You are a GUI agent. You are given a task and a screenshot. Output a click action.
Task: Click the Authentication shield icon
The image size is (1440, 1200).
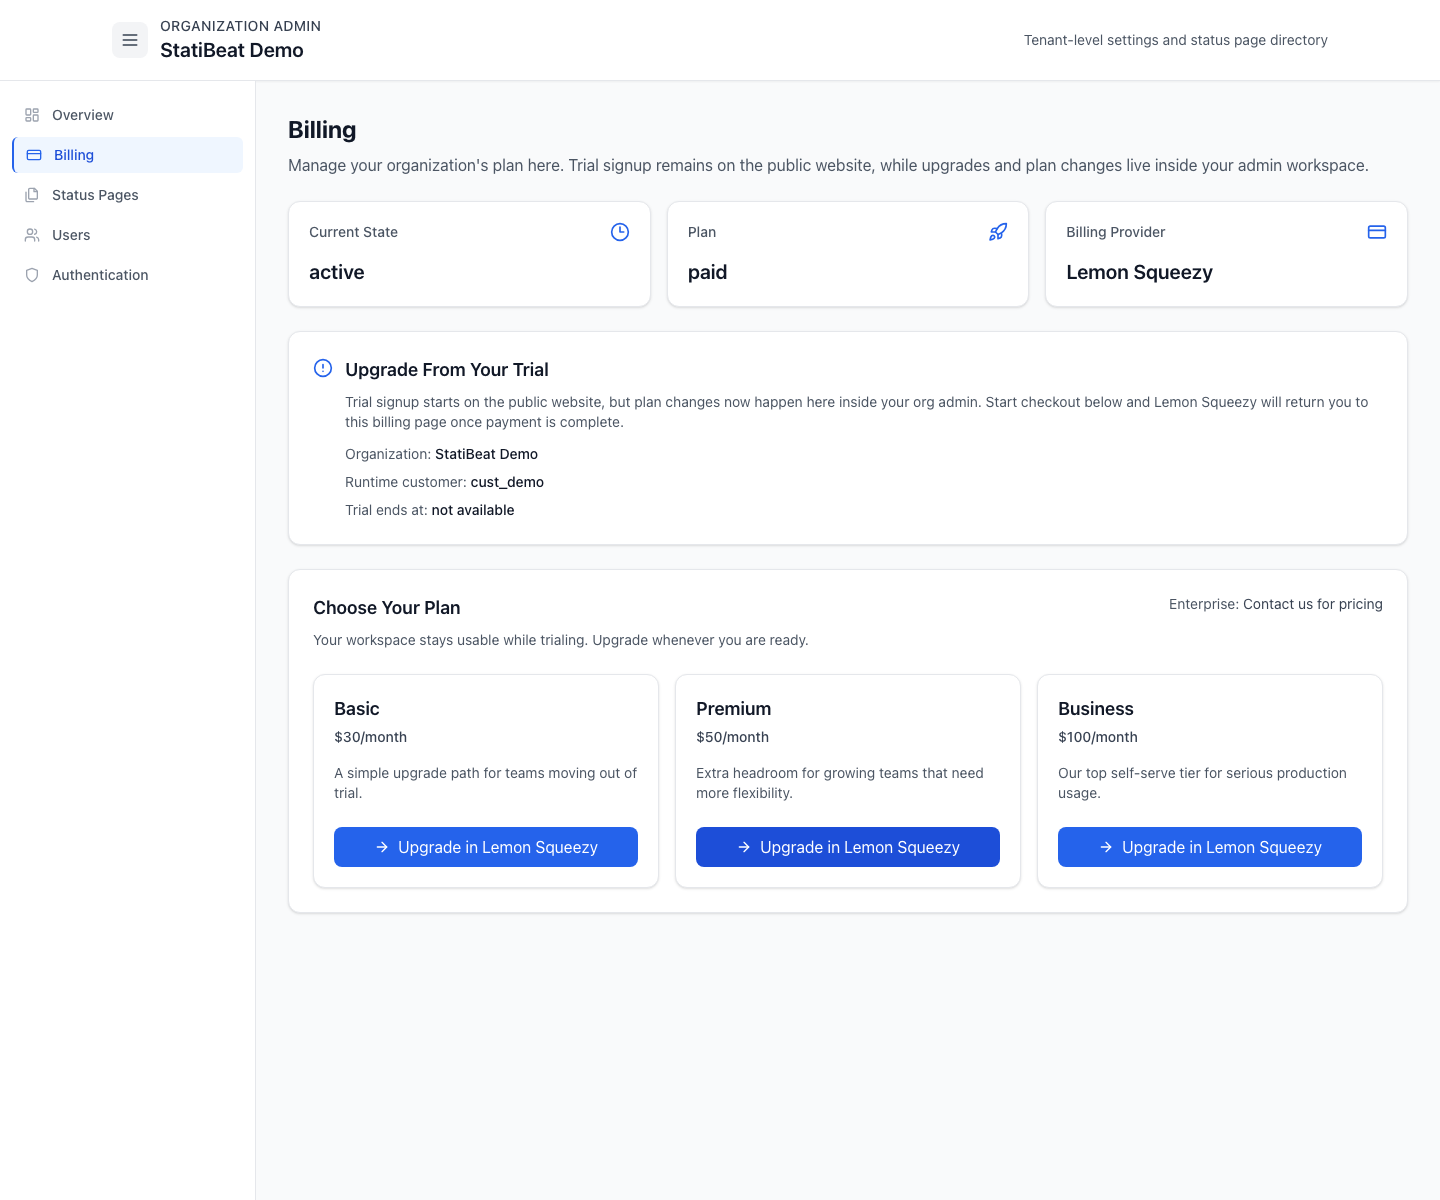pos(32,274)
